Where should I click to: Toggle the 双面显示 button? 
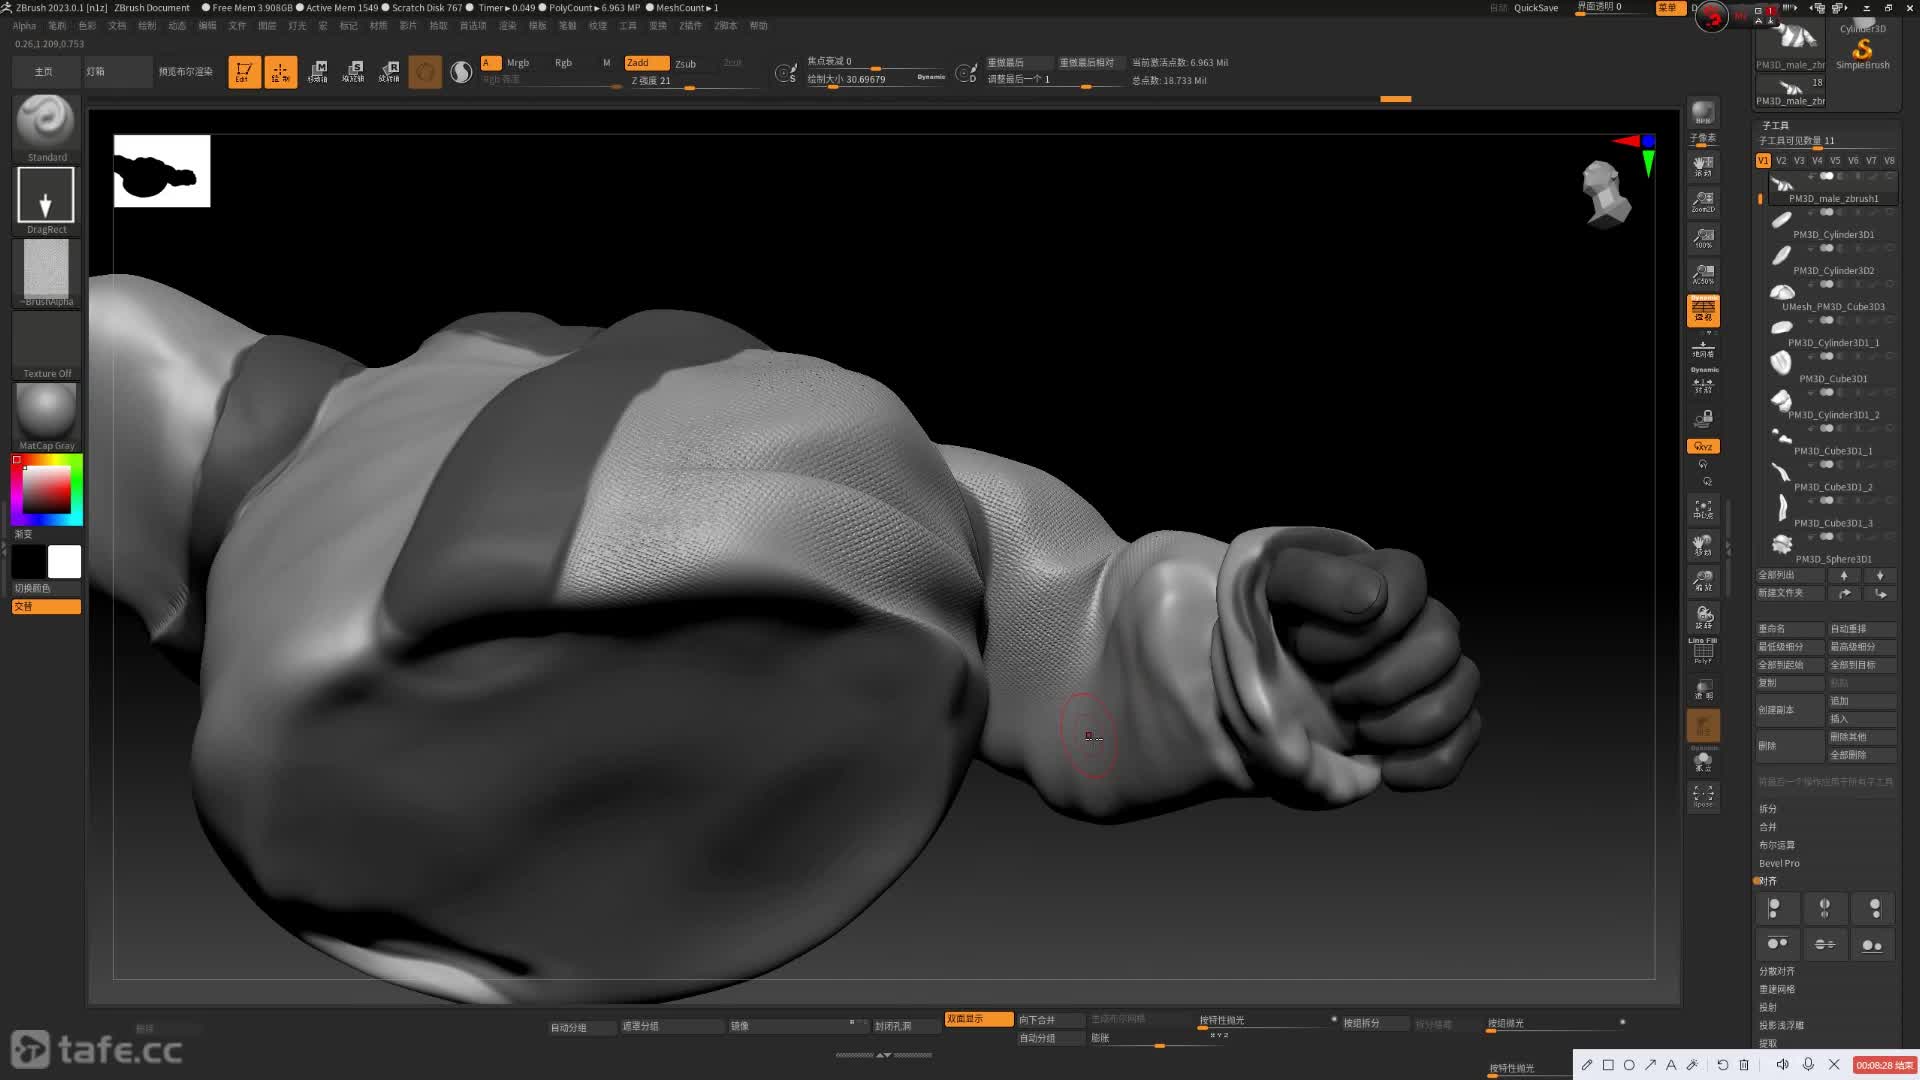click(x=979, y=1019)
